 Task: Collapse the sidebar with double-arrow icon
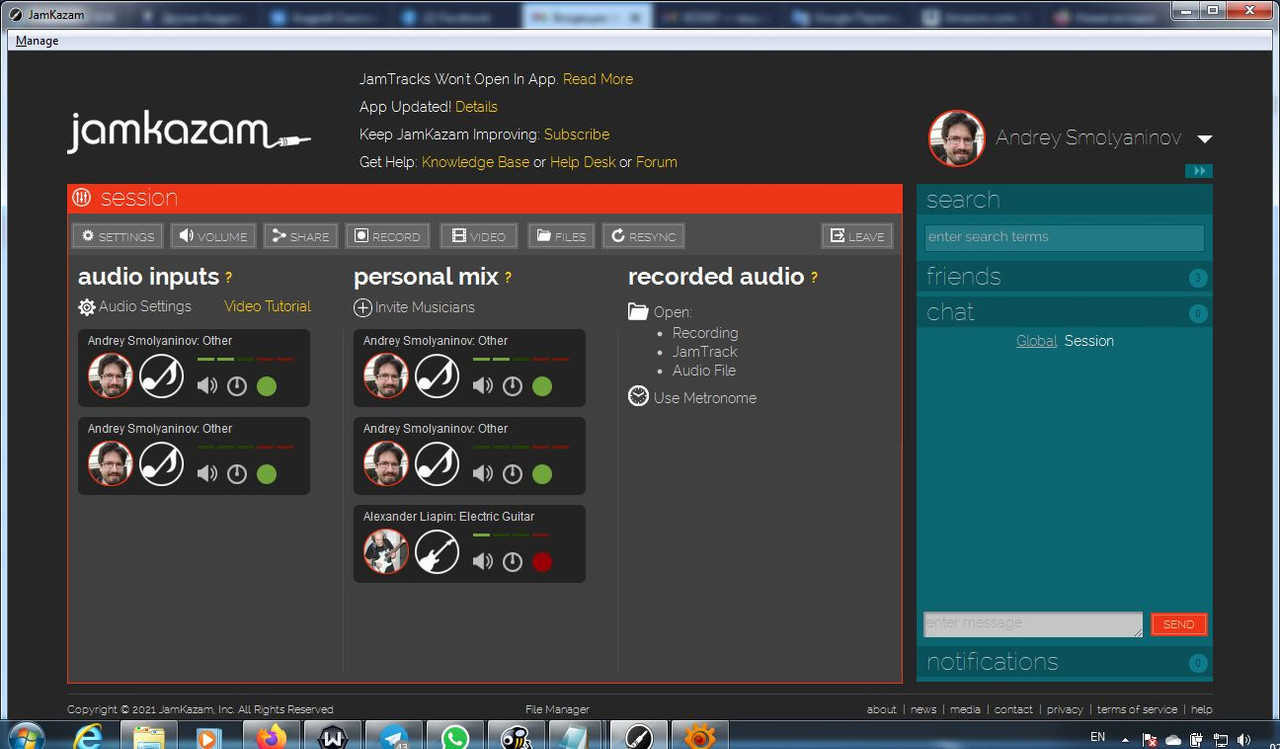point(1199,171)
